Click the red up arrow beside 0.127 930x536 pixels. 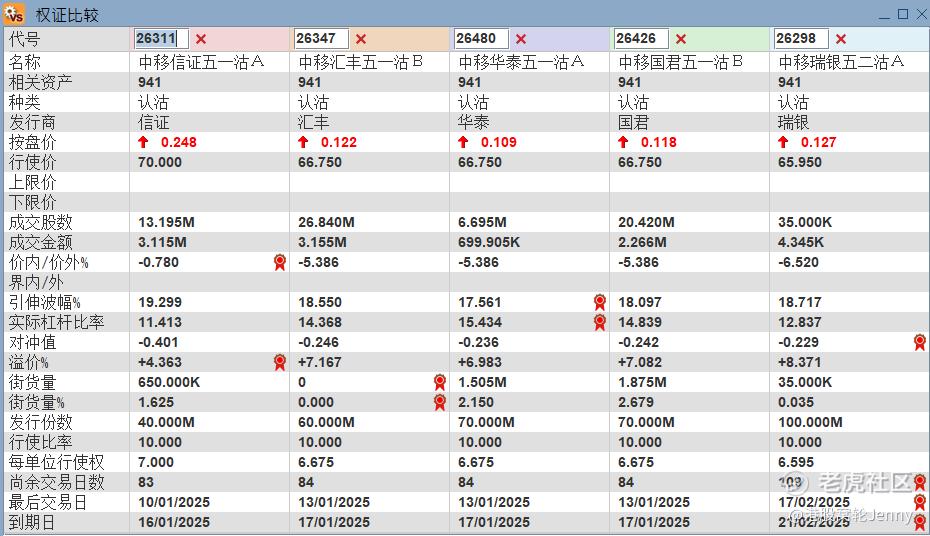click(783, 142)
